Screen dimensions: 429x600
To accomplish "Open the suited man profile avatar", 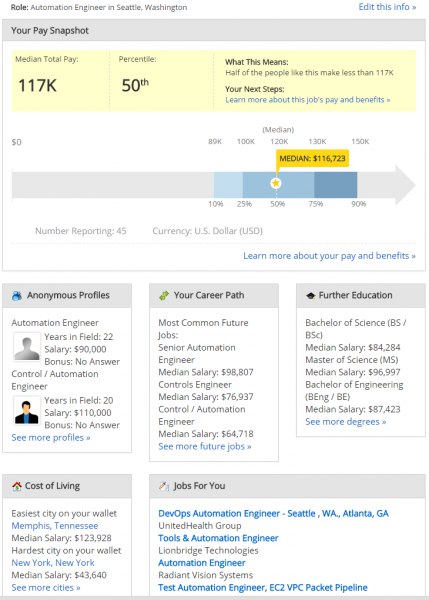I will pyautogui.click(x=26, y=411).
